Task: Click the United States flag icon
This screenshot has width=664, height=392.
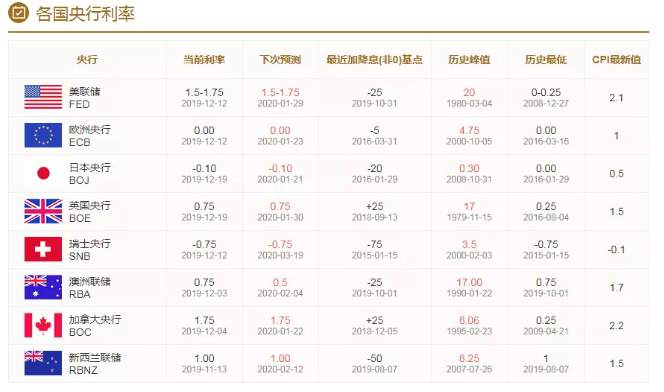Action: [x=43, y=97]
